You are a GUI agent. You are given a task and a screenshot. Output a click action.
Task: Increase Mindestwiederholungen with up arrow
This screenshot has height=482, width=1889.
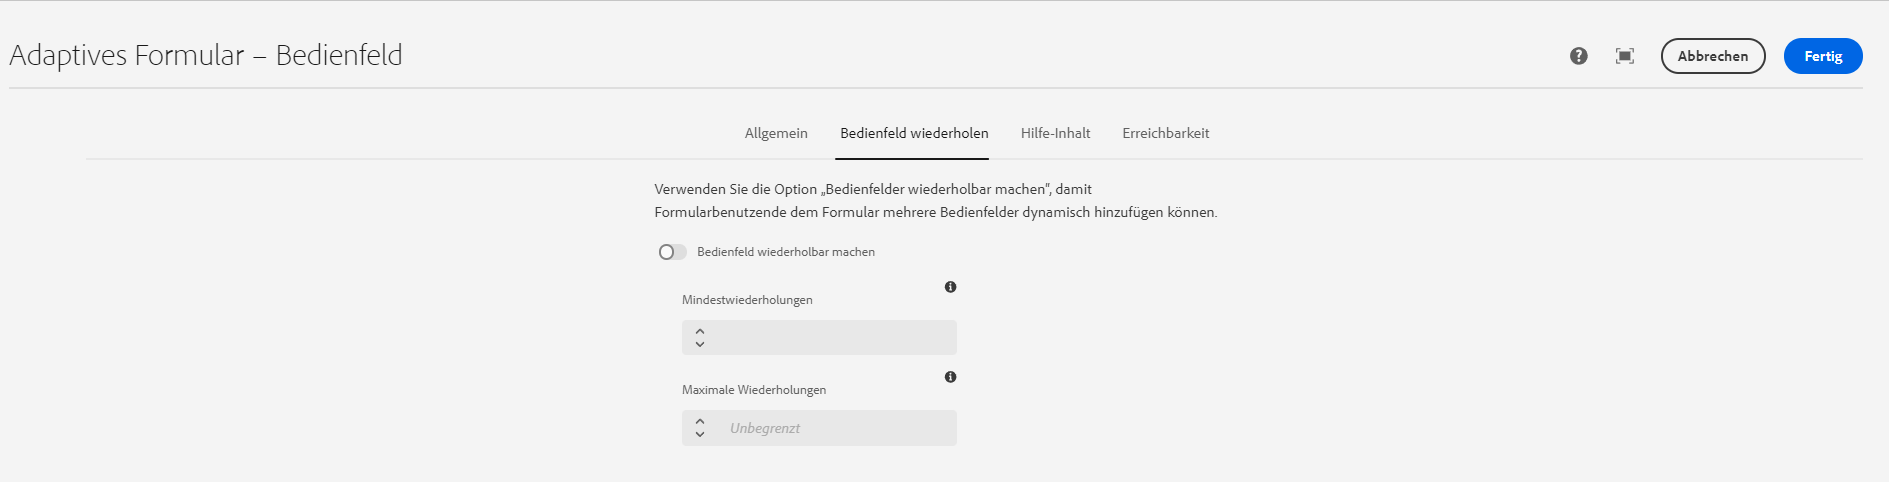point(700,331)
